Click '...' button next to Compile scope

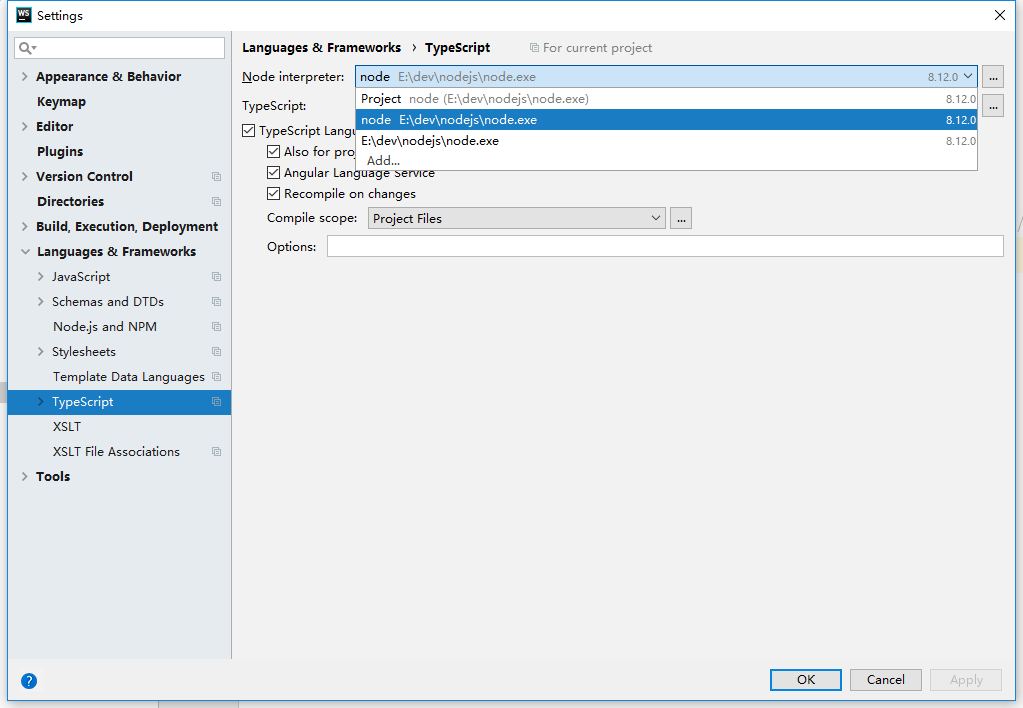[680, 218]
